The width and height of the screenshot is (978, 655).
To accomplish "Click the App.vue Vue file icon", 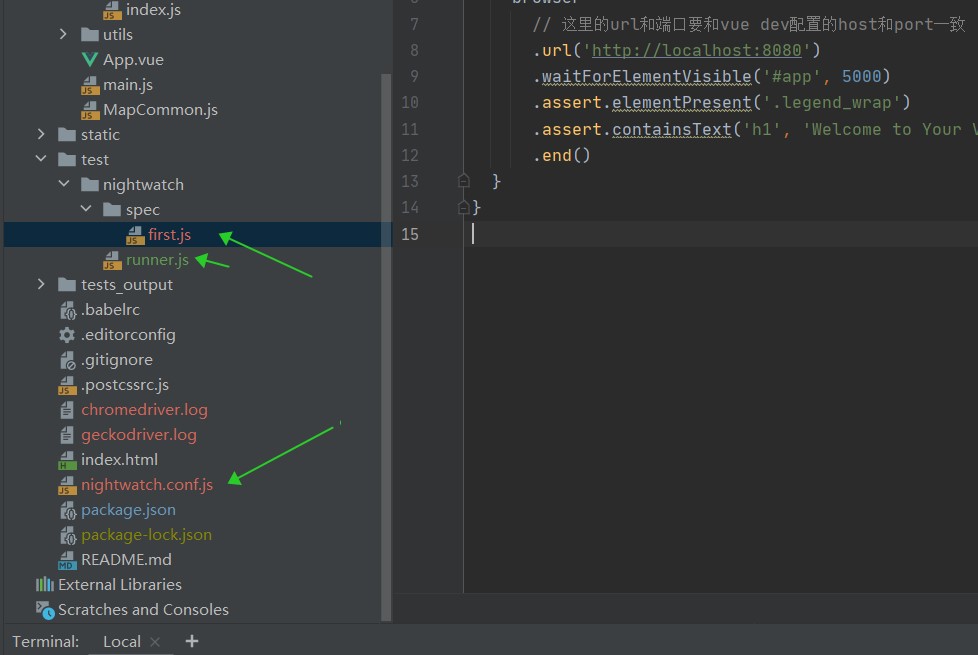I will click(x=90, y=60).
